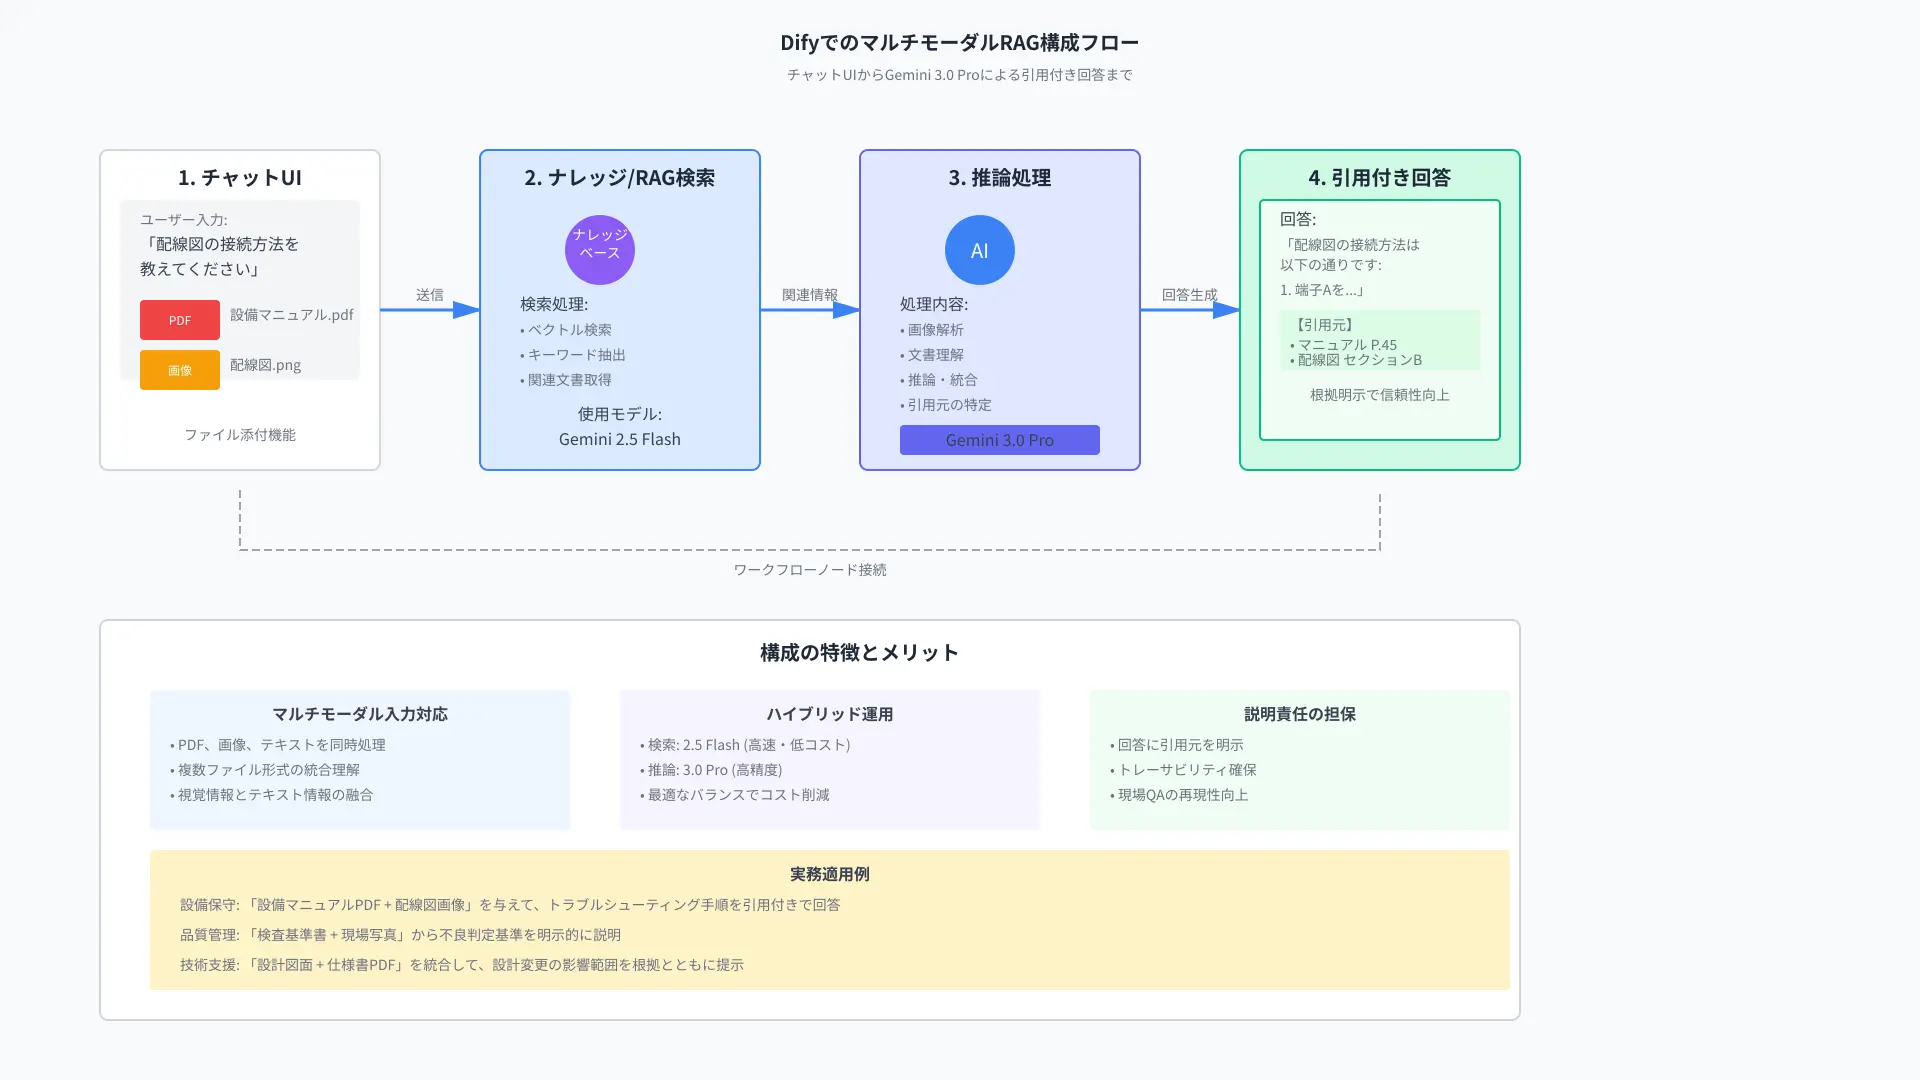Viewport: 1920px width, 1080px height.
Task: Click the PDF、画像、テキストを同時処理 line
Action: point(278,745)
